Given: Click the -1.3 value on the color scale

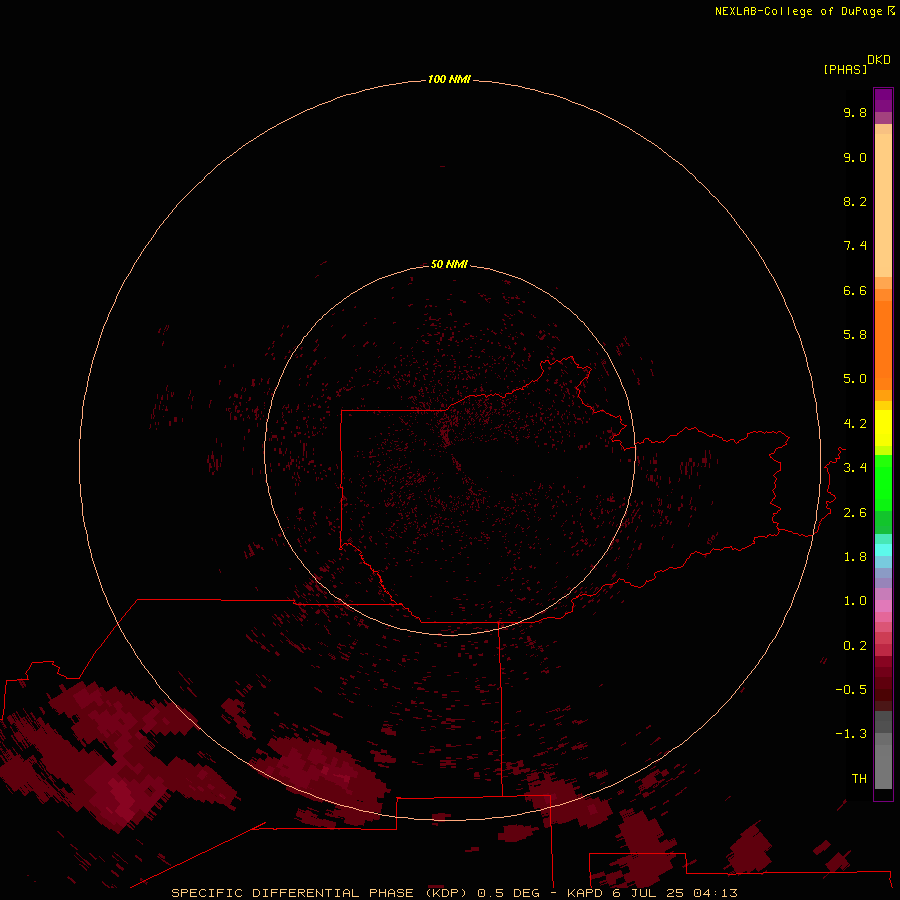Looking at the screenshot, I should (851, 734).
